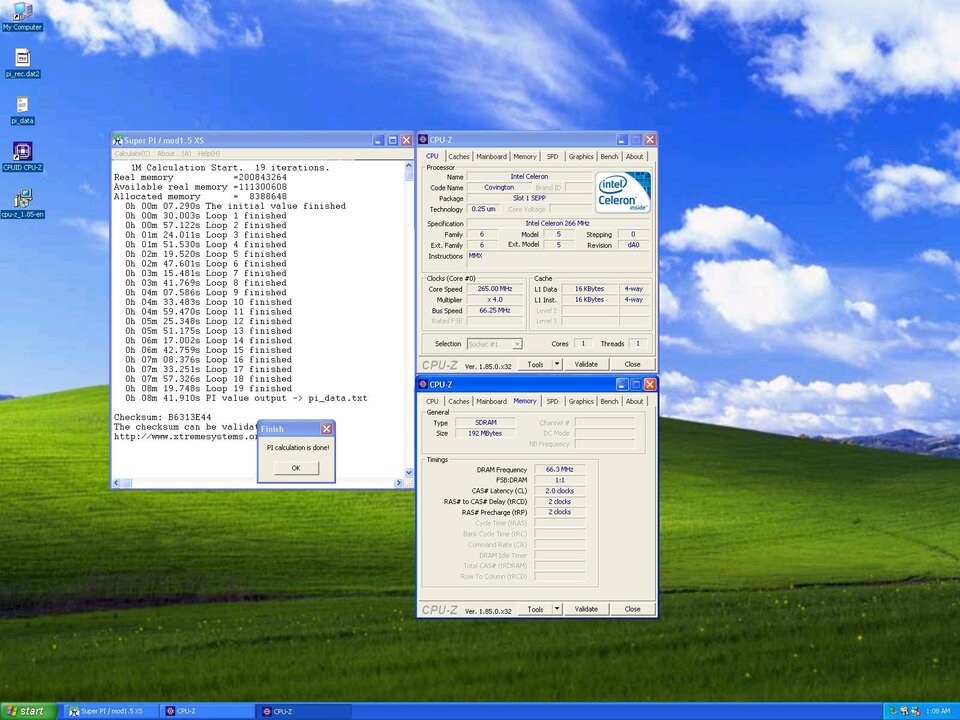
Task: Click the DRAM Frequency value 66.3 MHz
Action: [560, 470]
